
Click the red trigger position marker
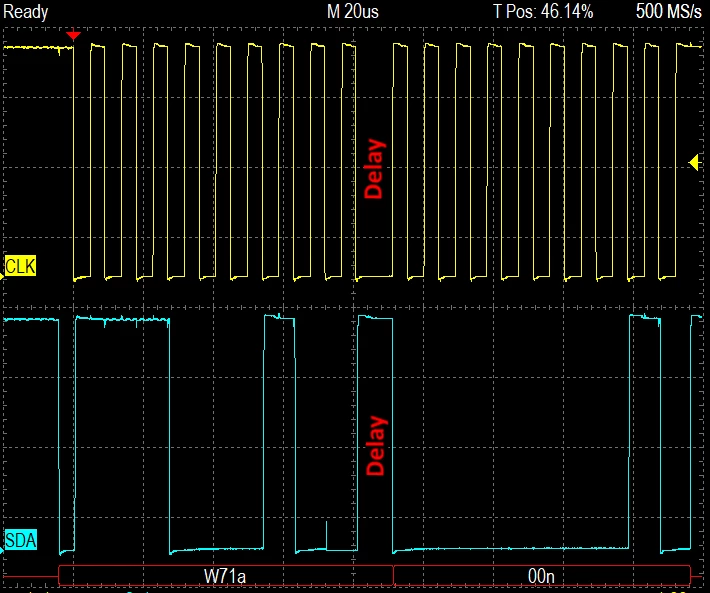[73, 35]
